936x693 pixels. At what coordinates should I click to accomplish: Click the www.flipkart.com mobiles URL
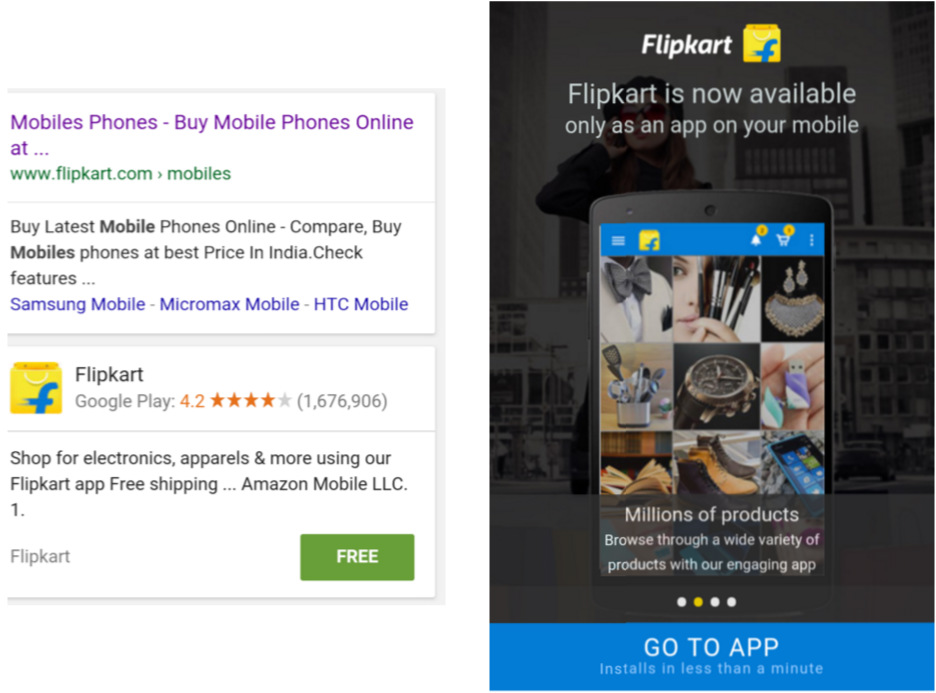point(121,174)
